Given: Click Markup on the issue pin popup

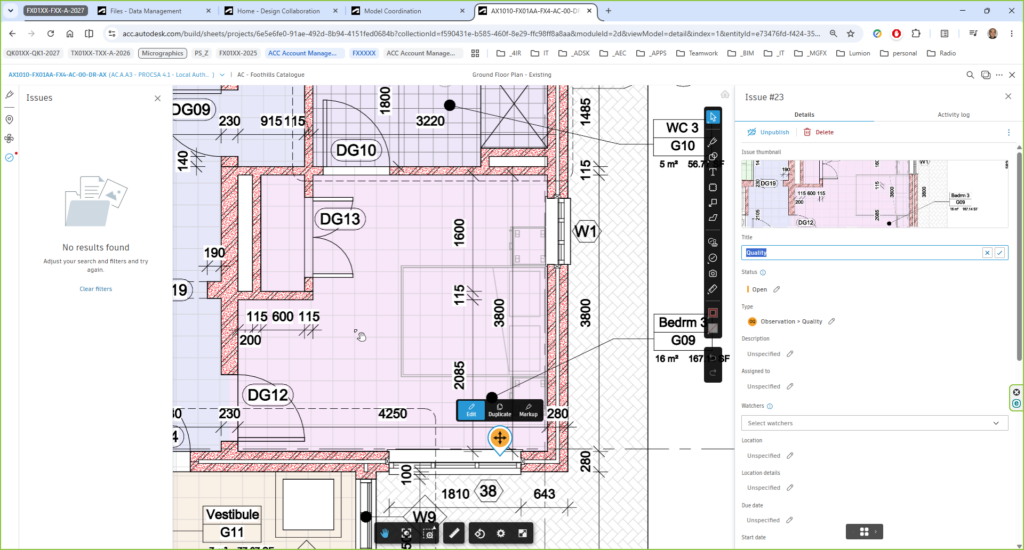Looking at the screenshot, I should click(x=528, y=410).
